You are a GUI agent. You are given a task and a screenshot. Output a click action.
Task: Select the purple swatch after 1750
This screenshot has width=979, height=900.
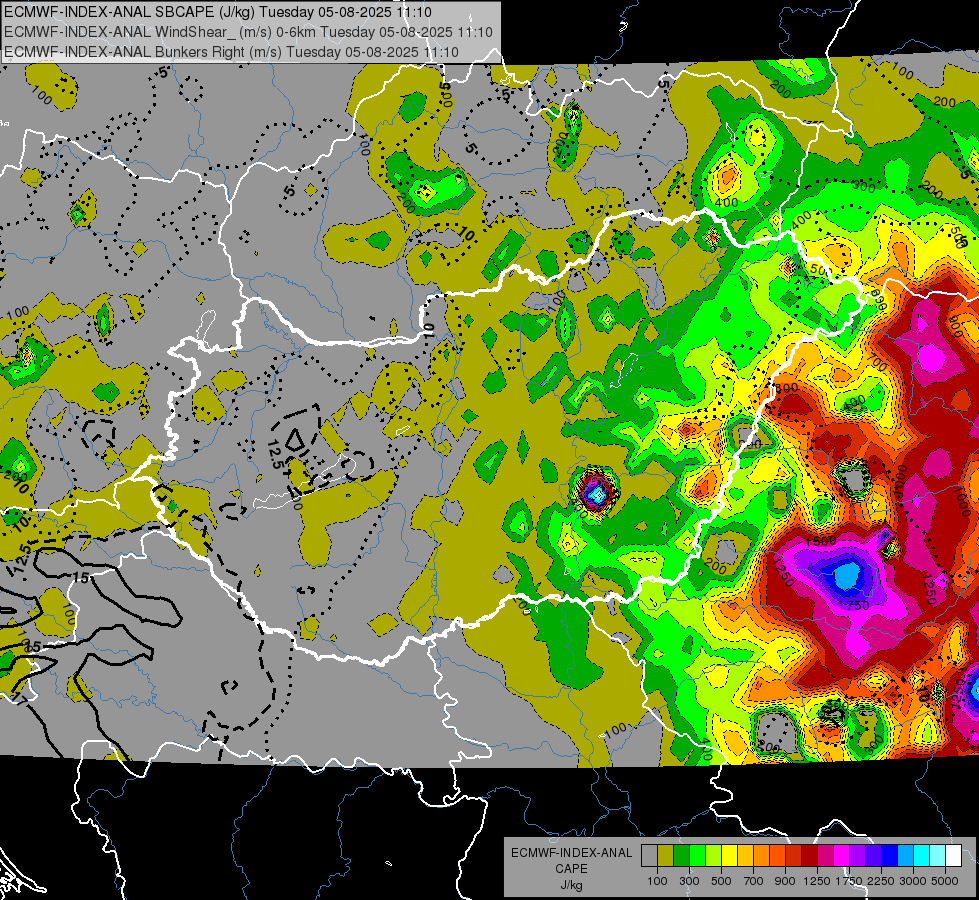[x=857, y=856]
